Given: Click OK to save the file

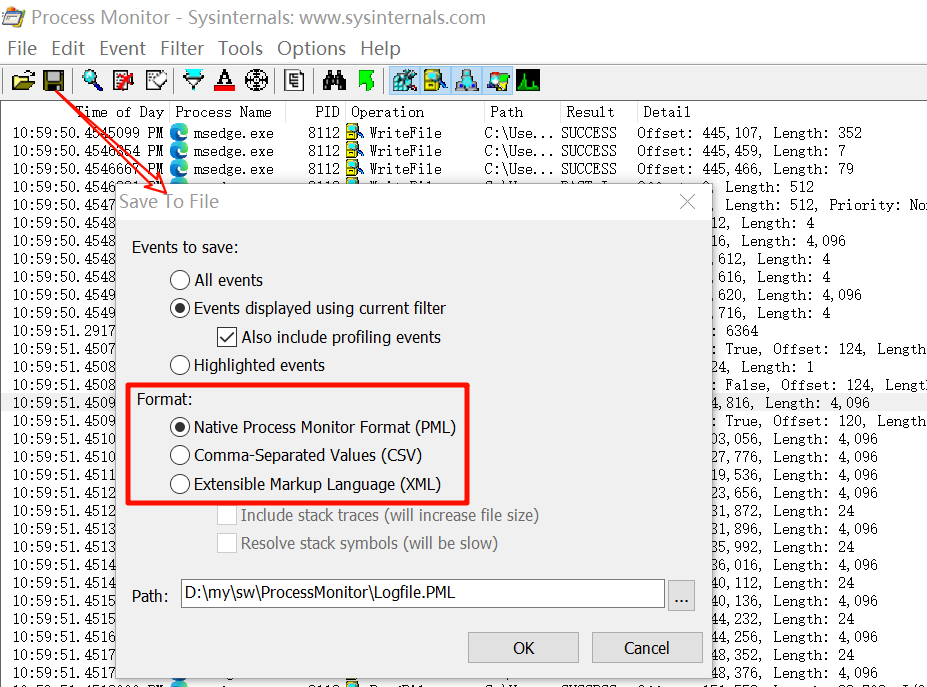Looking at the screenshot, I should [523, 648].
